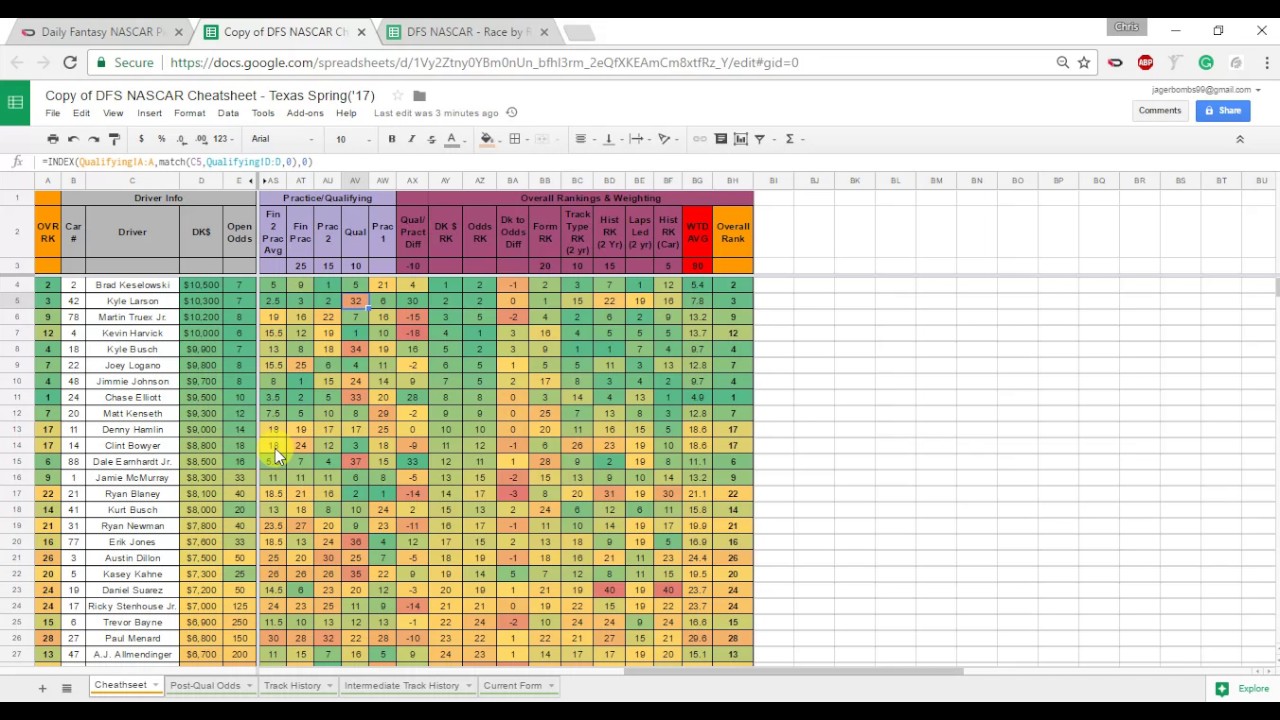Open the Sheets home icon

15,102
